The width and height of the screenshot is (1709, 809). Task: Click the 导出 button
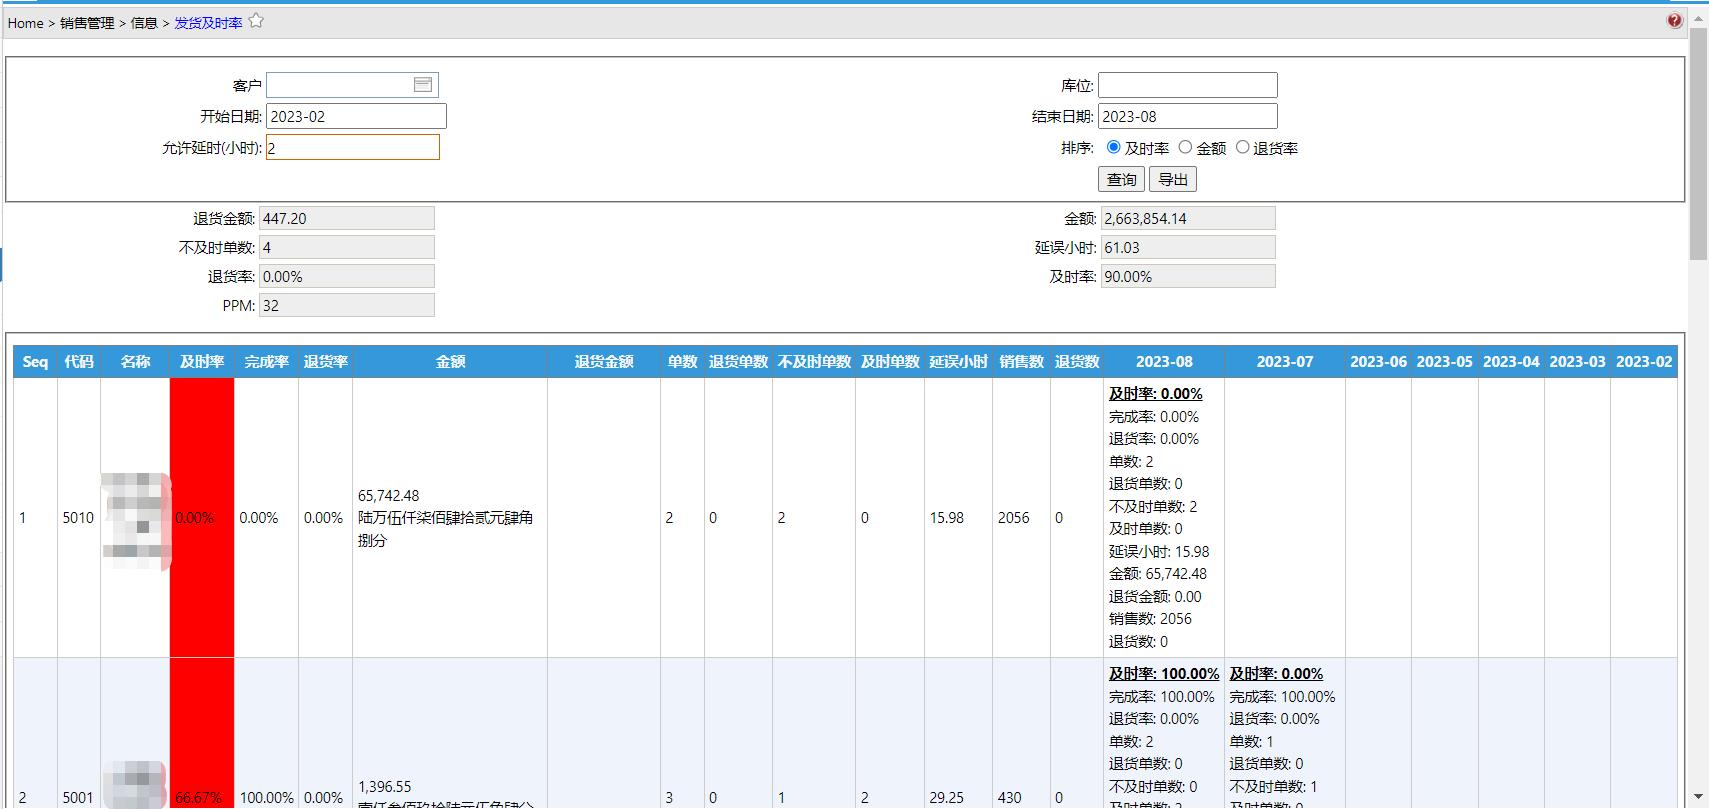[1173, 179]
